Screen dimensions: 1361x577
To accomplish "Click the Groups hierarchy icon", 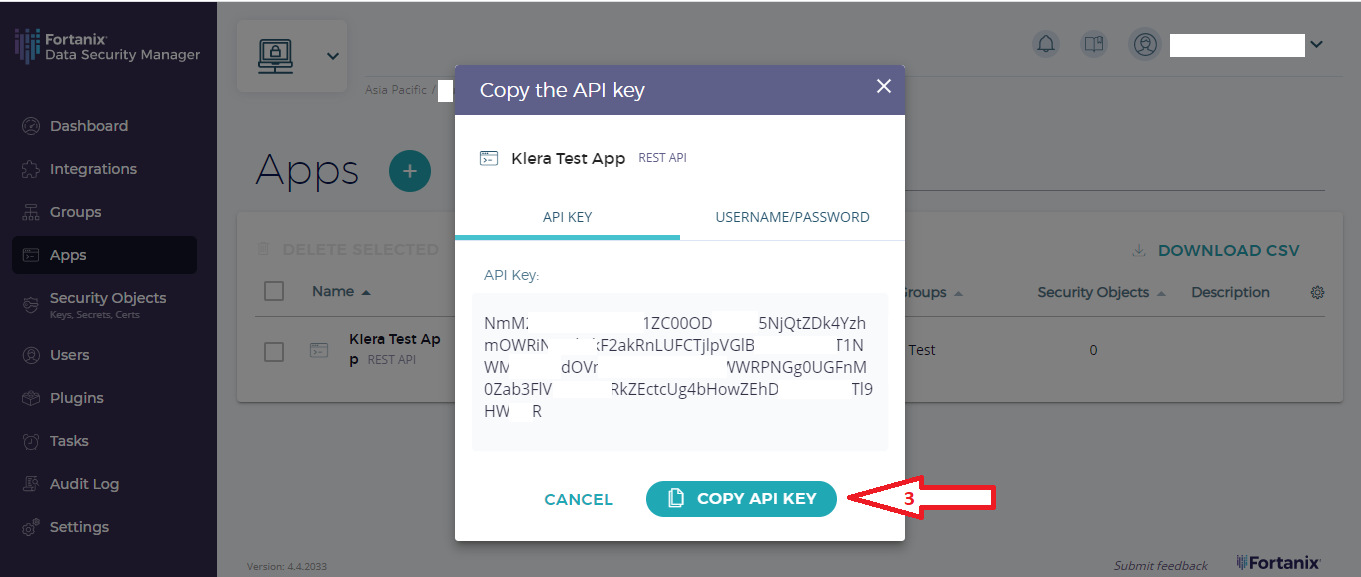I will pyautogui.click(x=31, y=212).
